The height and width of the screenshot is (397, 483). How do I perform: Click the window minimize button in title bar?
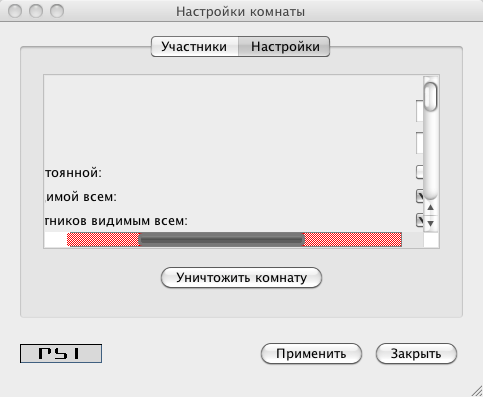(x=36, y=11)
